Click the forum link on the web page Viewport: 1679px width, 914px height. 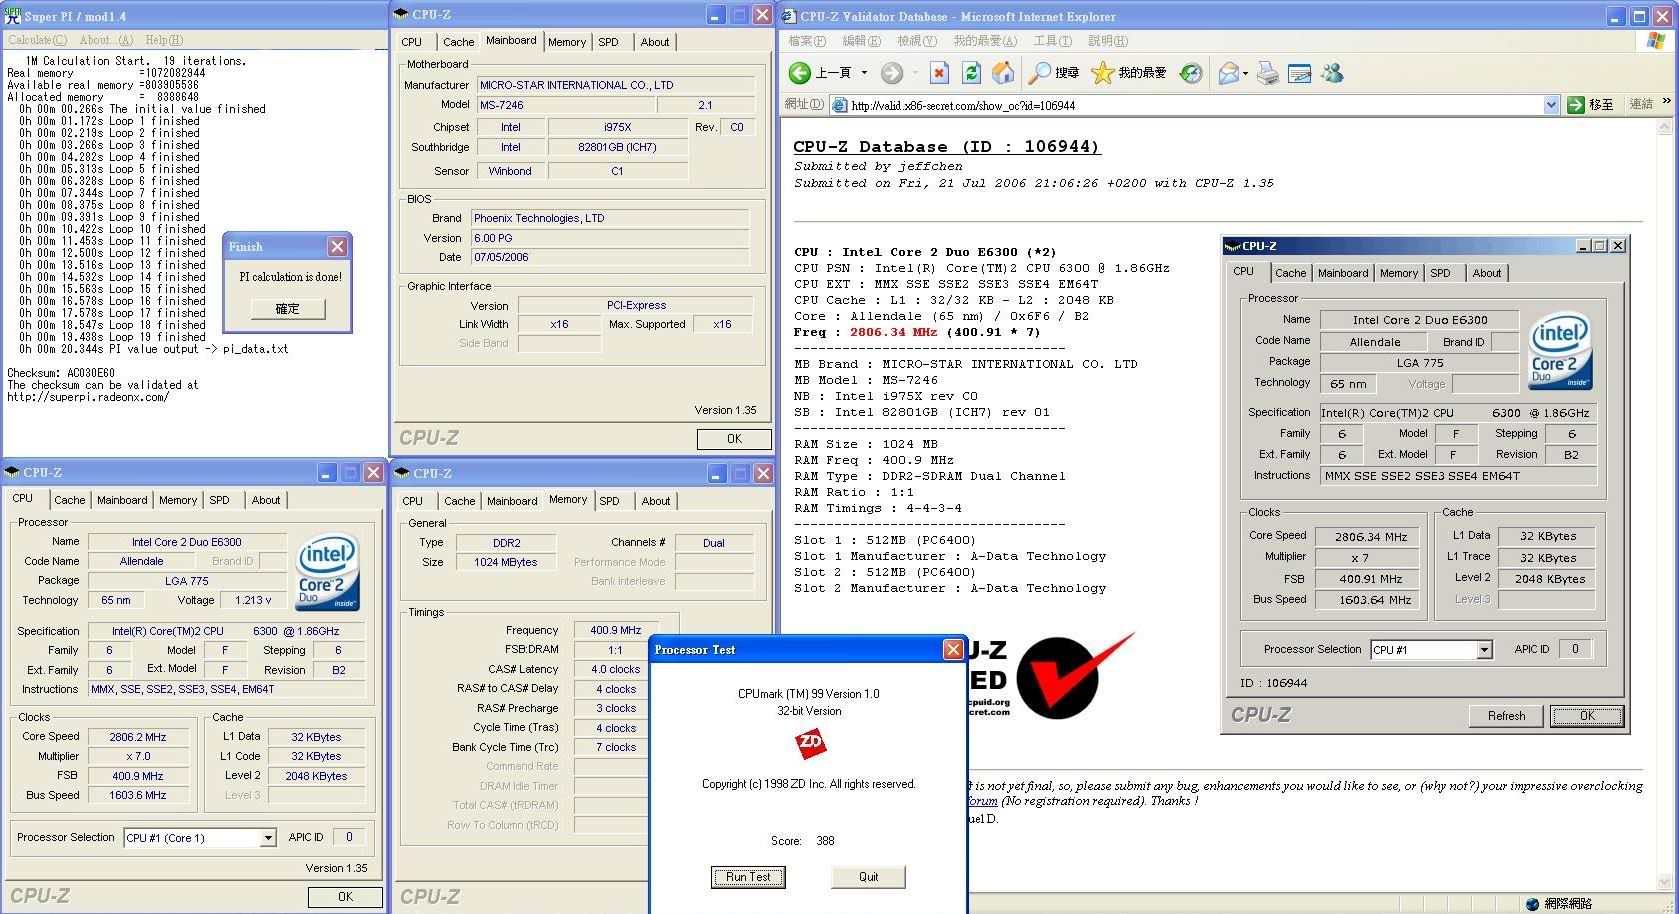pos(982,801)
